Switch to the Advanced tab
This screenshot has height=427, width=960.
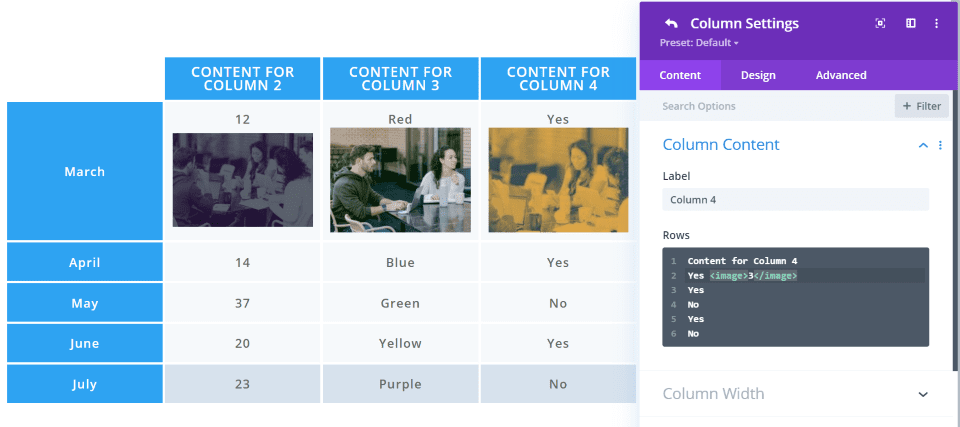tap(841, 75)
